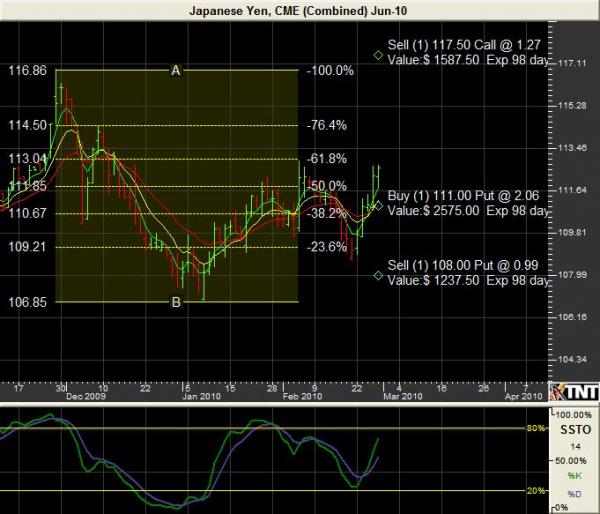Screen dimensions: 600x514
Task: Click Feb 2010 on the date axis
Action: pyautogui.click(x=300, y=396)
